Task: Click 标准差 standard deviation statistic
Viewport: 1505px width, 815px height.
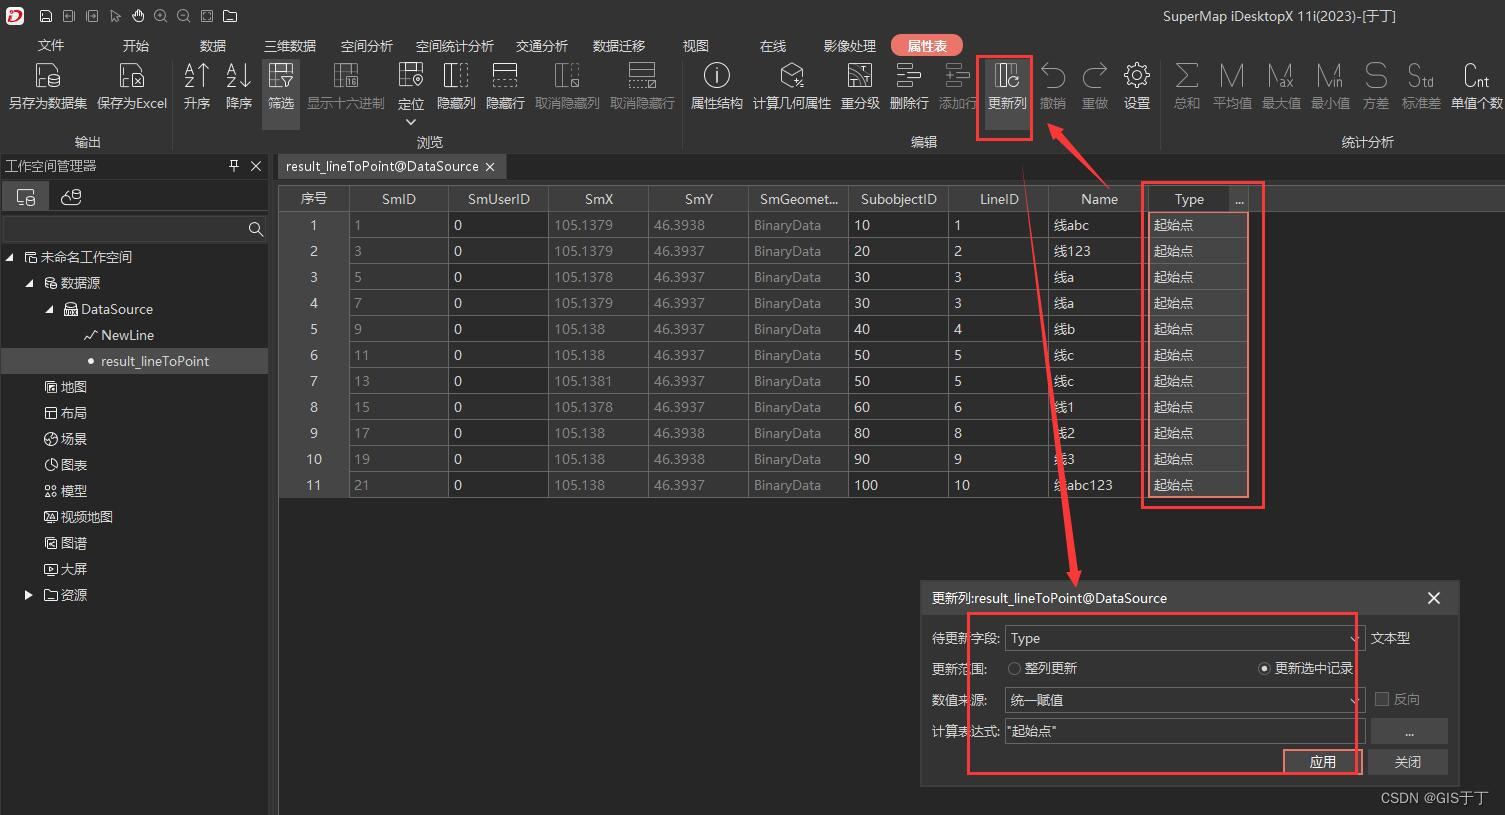Action: coord(1421,86)
